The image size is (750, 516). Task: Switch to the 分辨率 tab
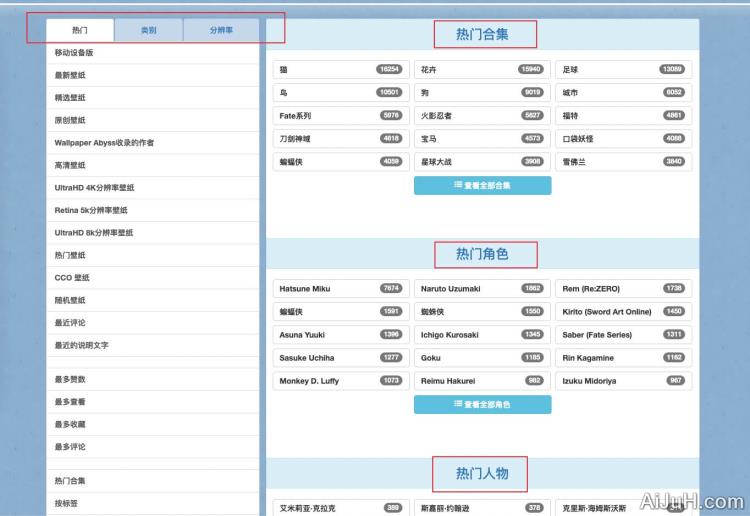pyautogui.click(x=221, y=31)
